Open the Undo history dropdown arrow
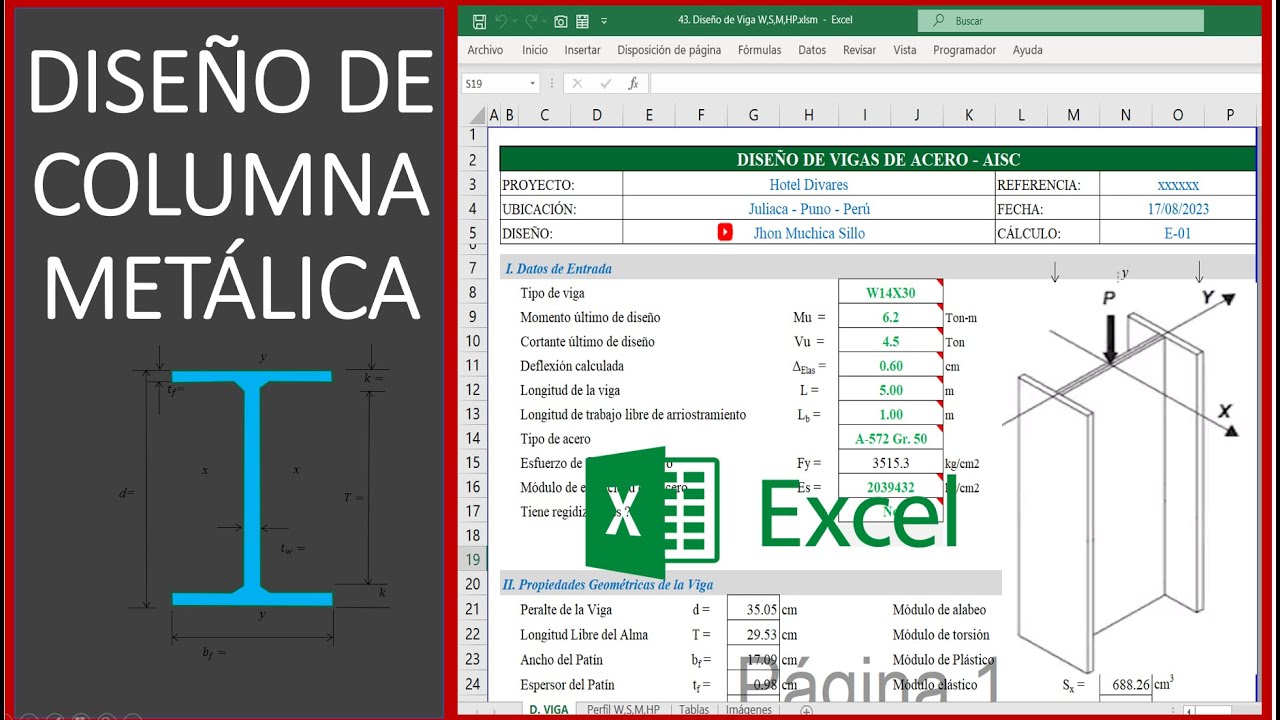The height and width of the screenshot is (720, 1280). pos(515,21)
